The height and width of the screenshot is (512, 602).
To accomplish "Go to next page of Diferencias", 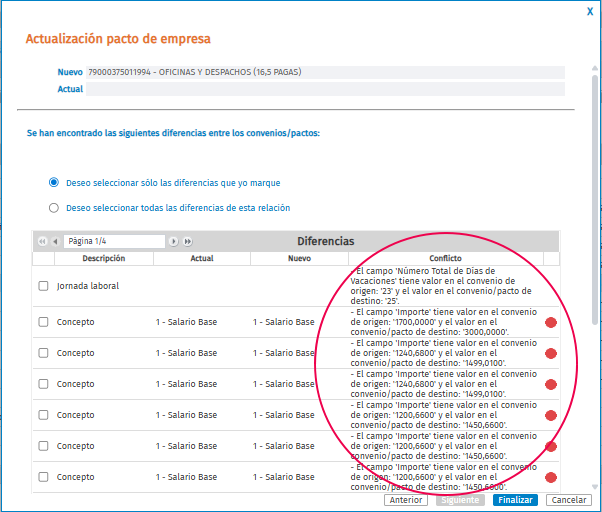I will click(174, 241).
